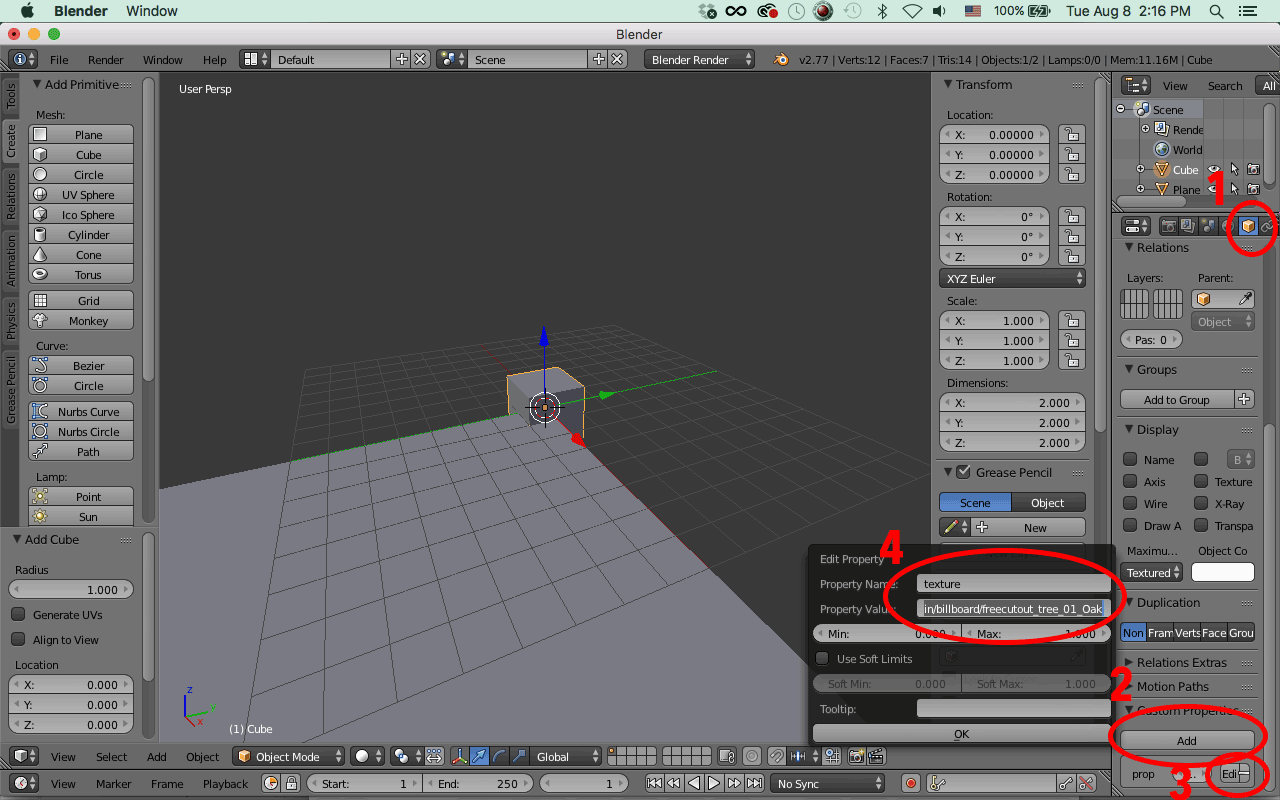
Task: Switch to the Physics tool shelf tab
Action: click(x=11, y=322)
